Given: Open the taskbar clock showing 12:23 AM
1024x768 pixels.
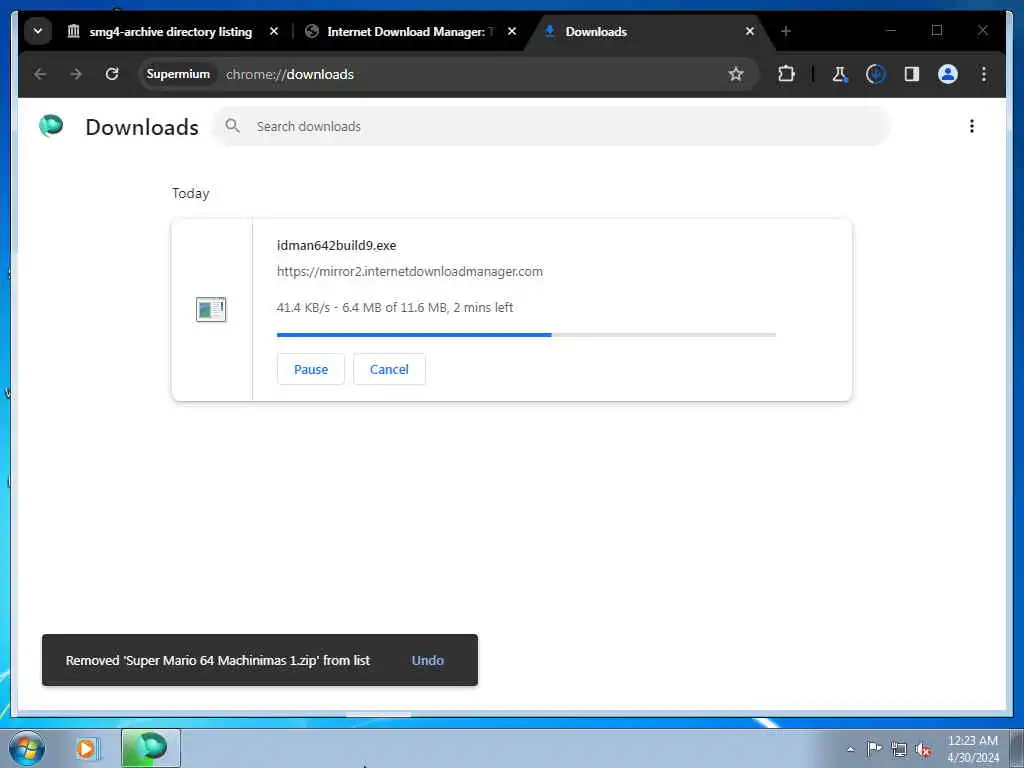Looking at the screenshot, I should (x=973, y=748).
